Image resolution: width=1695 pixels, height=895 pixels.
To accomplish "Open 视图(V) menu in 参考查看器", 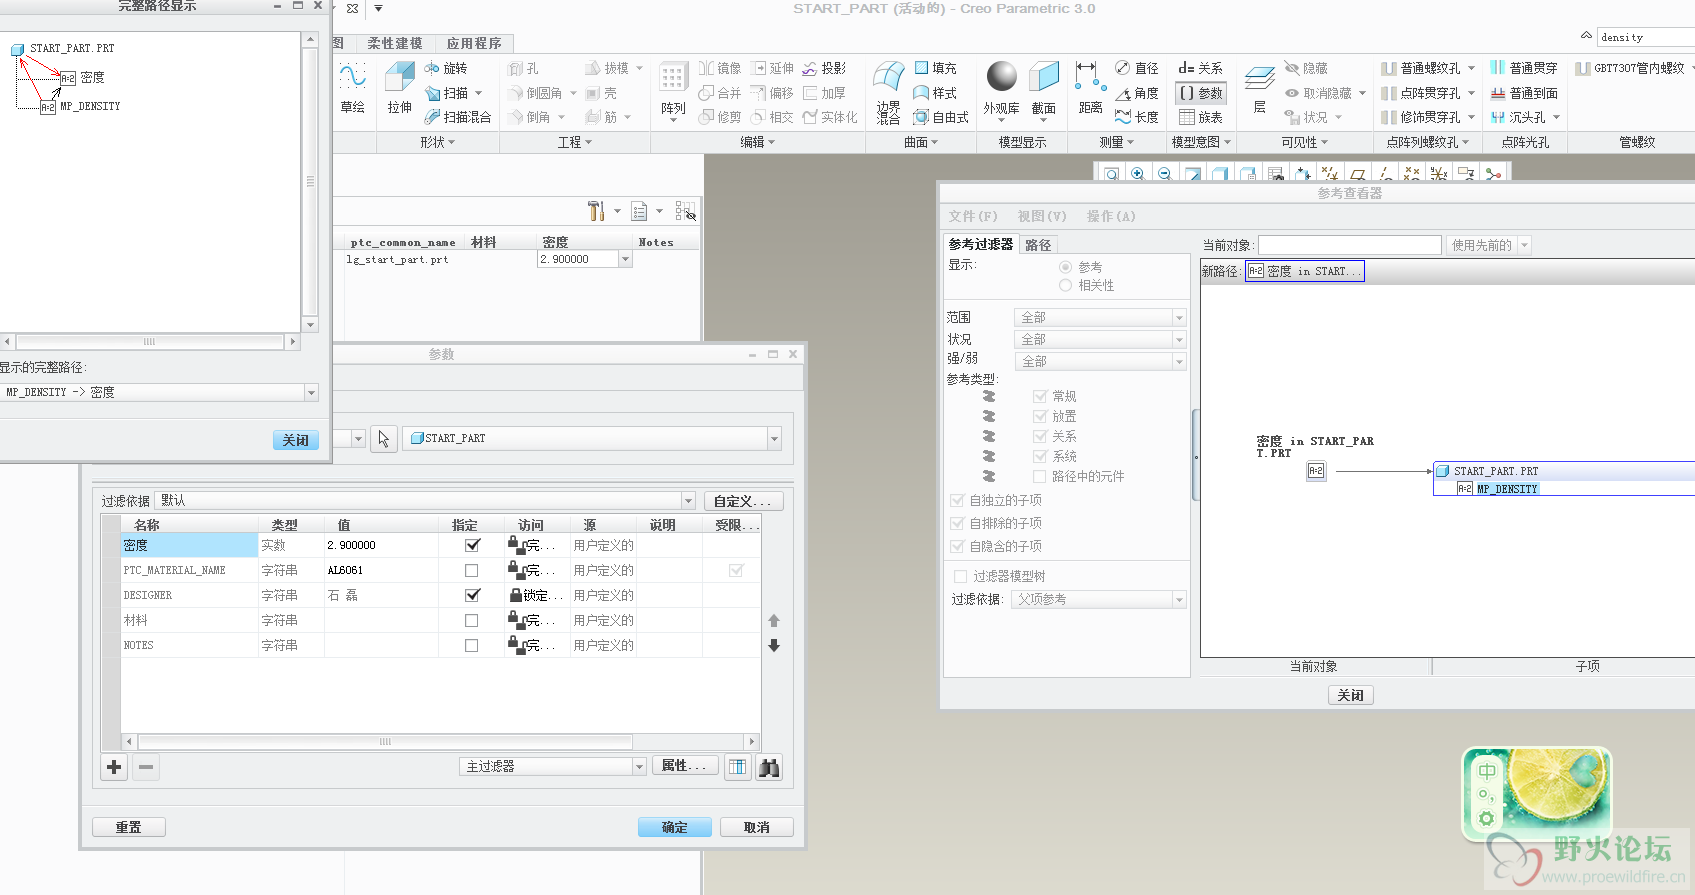I will pyautogui.click(x=1042, y=217).
